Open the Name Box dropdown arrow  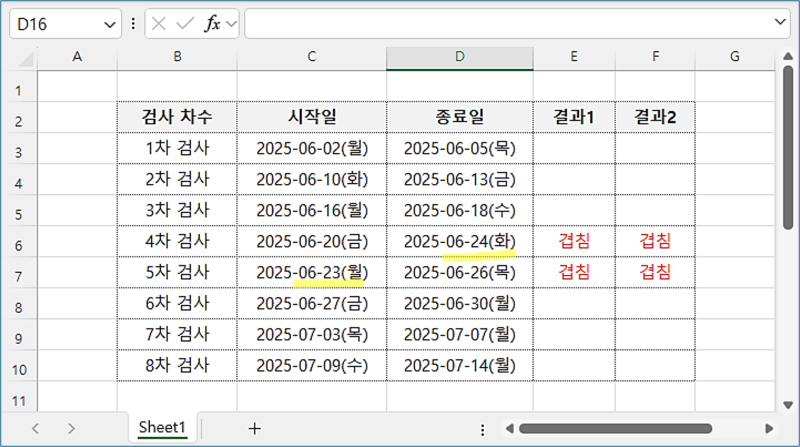[x=111, y=23]
